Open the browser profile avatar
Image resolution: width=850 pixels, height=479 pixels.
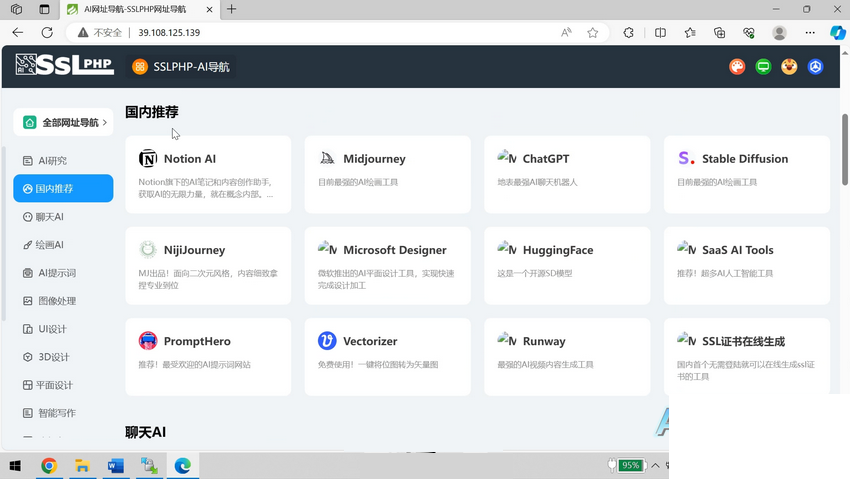(780, 33)
